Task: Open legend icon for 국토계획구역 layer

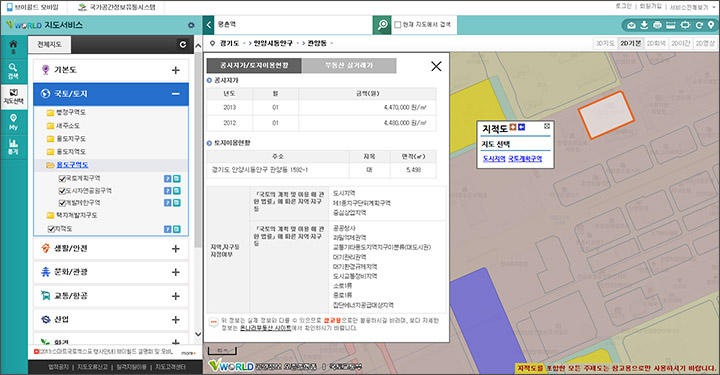Action: tap(176, 179)
